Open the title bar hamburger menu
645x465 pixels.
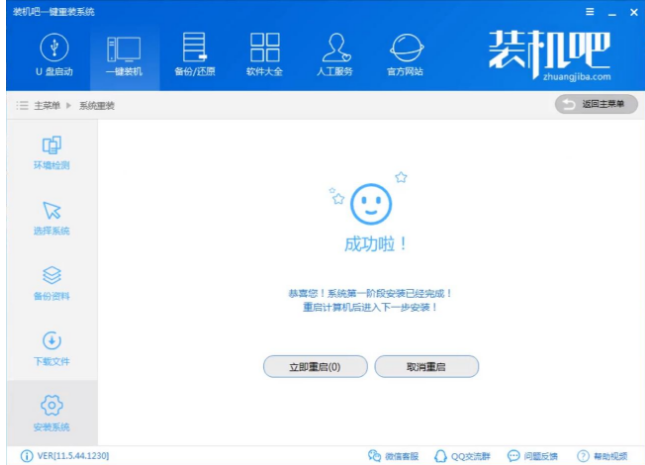click(x=590, y=12)
